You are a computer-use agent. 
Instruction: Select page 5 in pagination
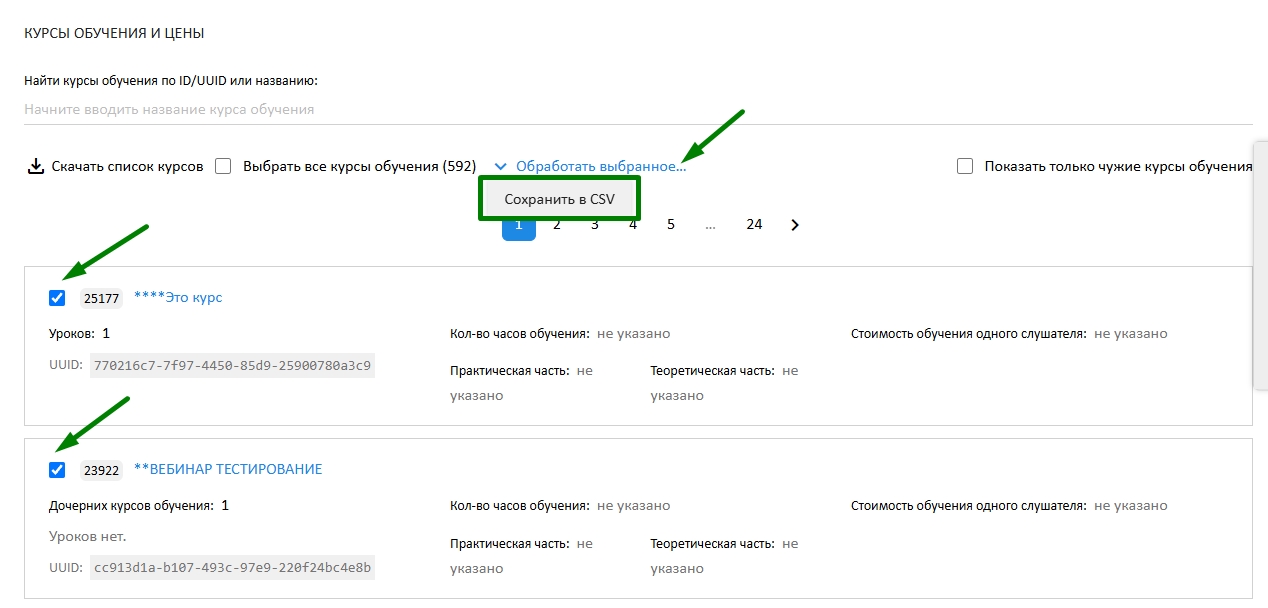pyautogui.click(x=671, y=225)
